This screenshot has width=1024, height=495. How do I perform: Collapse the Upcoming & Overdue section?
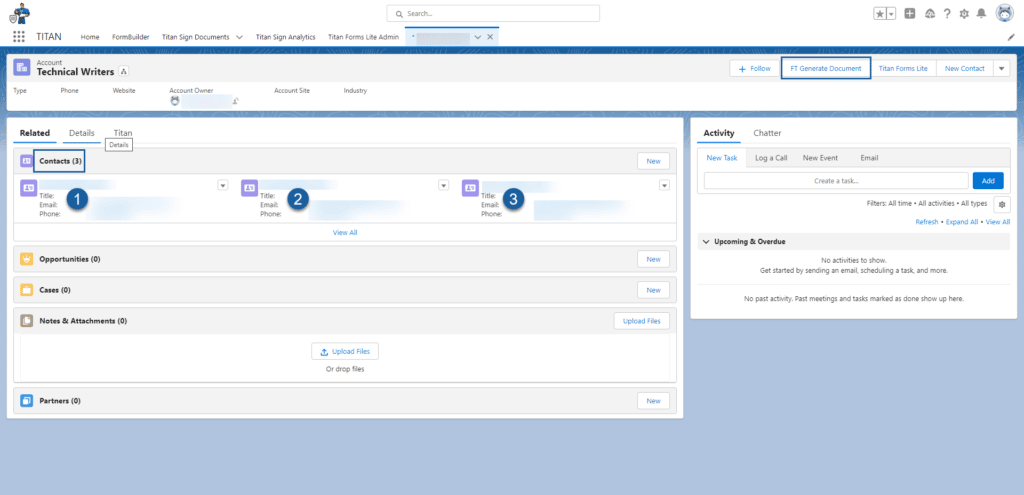point(706,242)
